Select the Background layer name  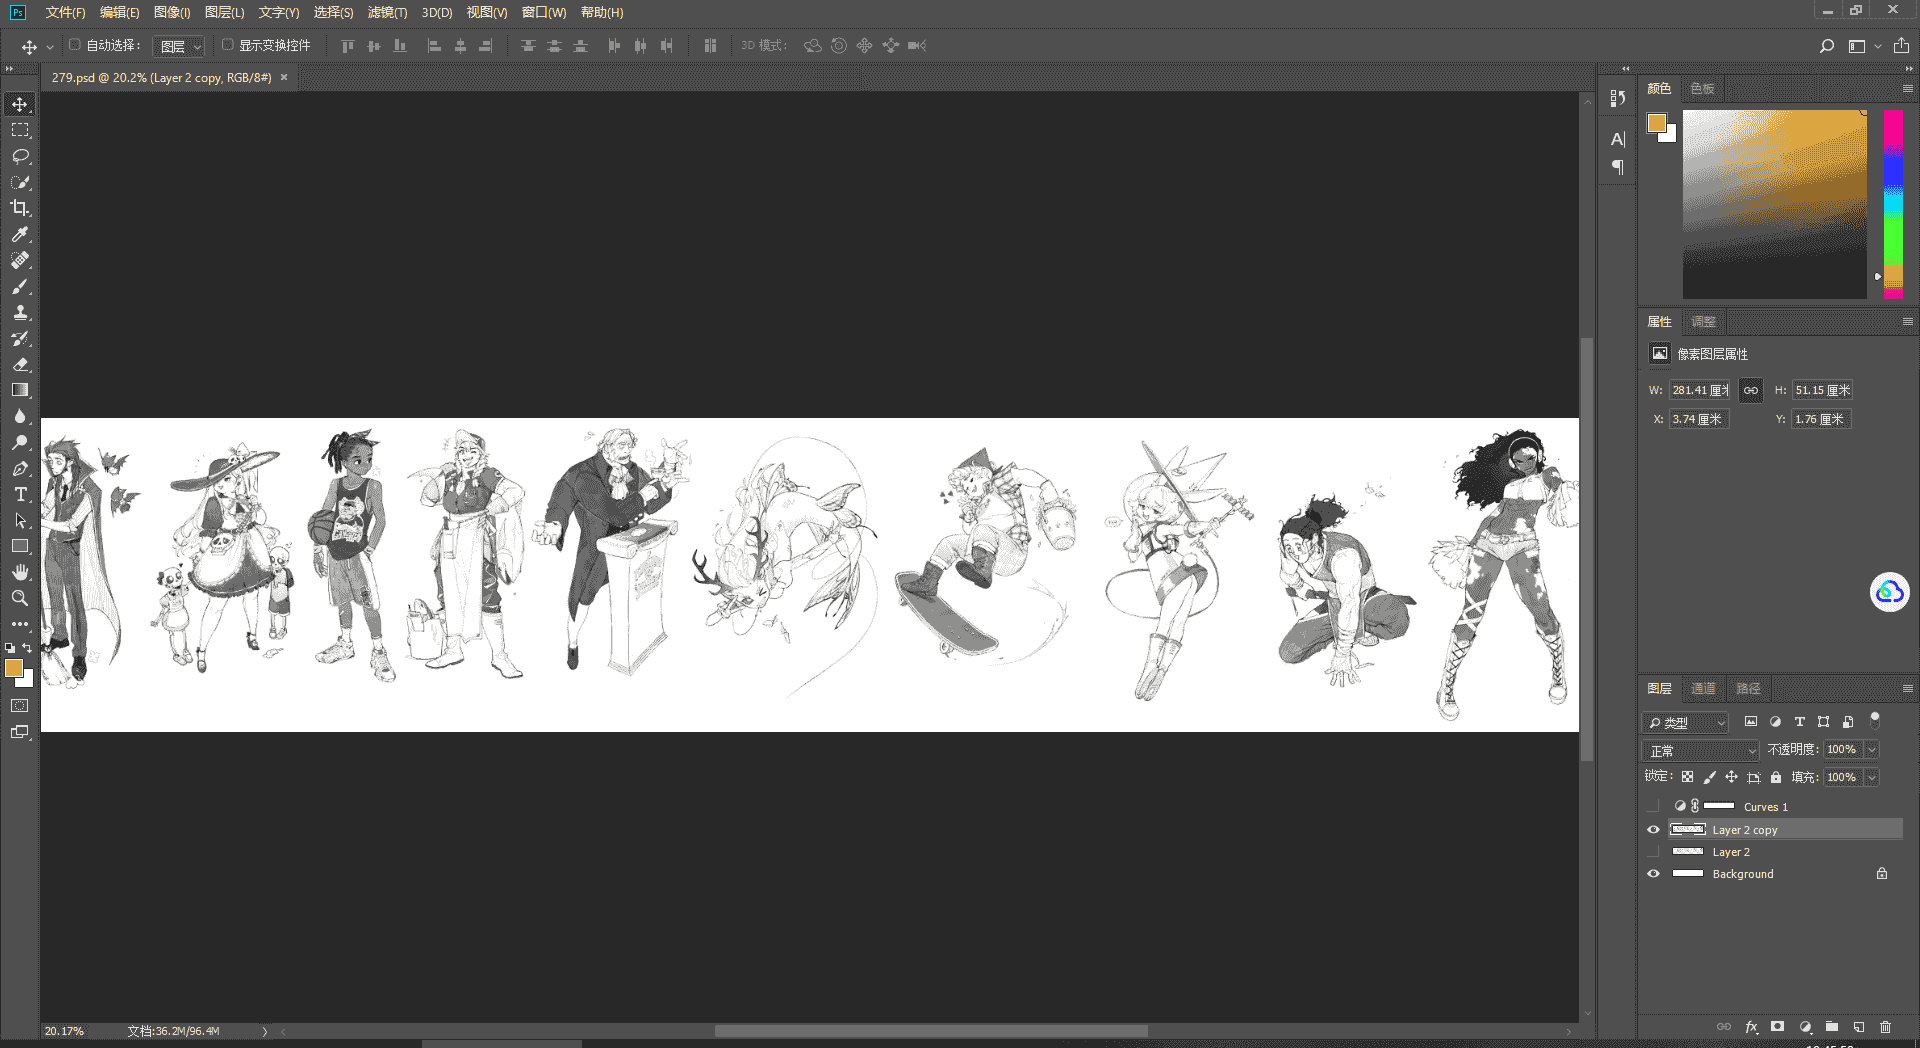tap(1743, 874)
